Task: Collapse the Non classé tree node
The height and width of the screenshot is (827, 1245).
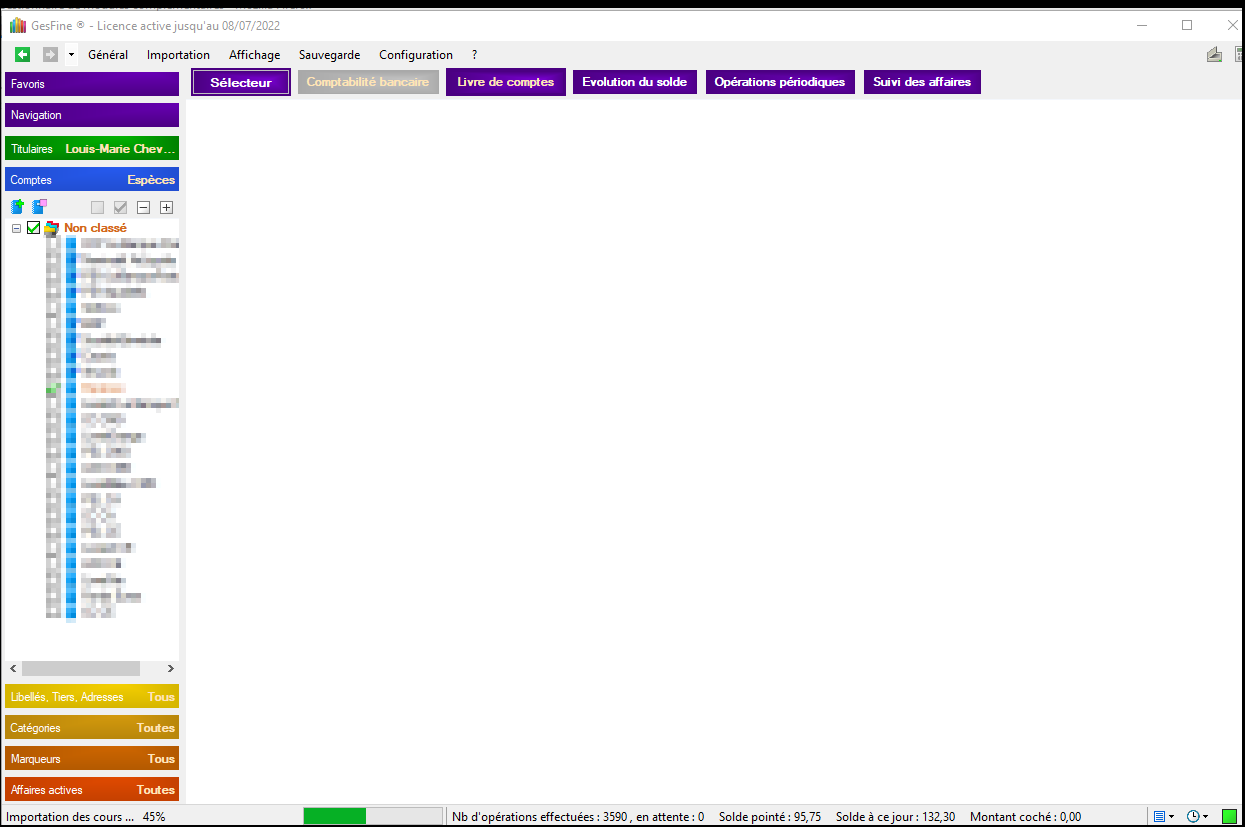Action: click(17, 228)
